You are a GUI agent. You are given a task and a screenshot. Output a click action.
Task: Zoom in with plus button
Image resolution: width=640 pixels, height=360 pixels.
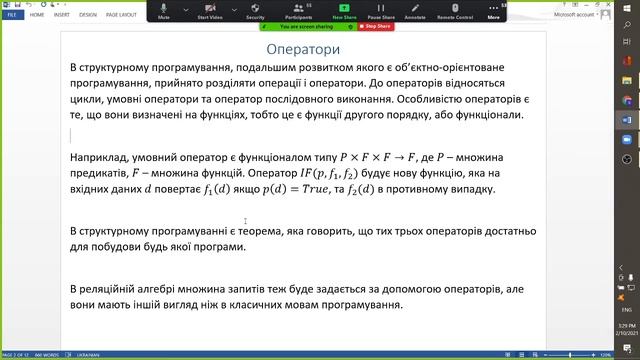(x=593, y=355)
